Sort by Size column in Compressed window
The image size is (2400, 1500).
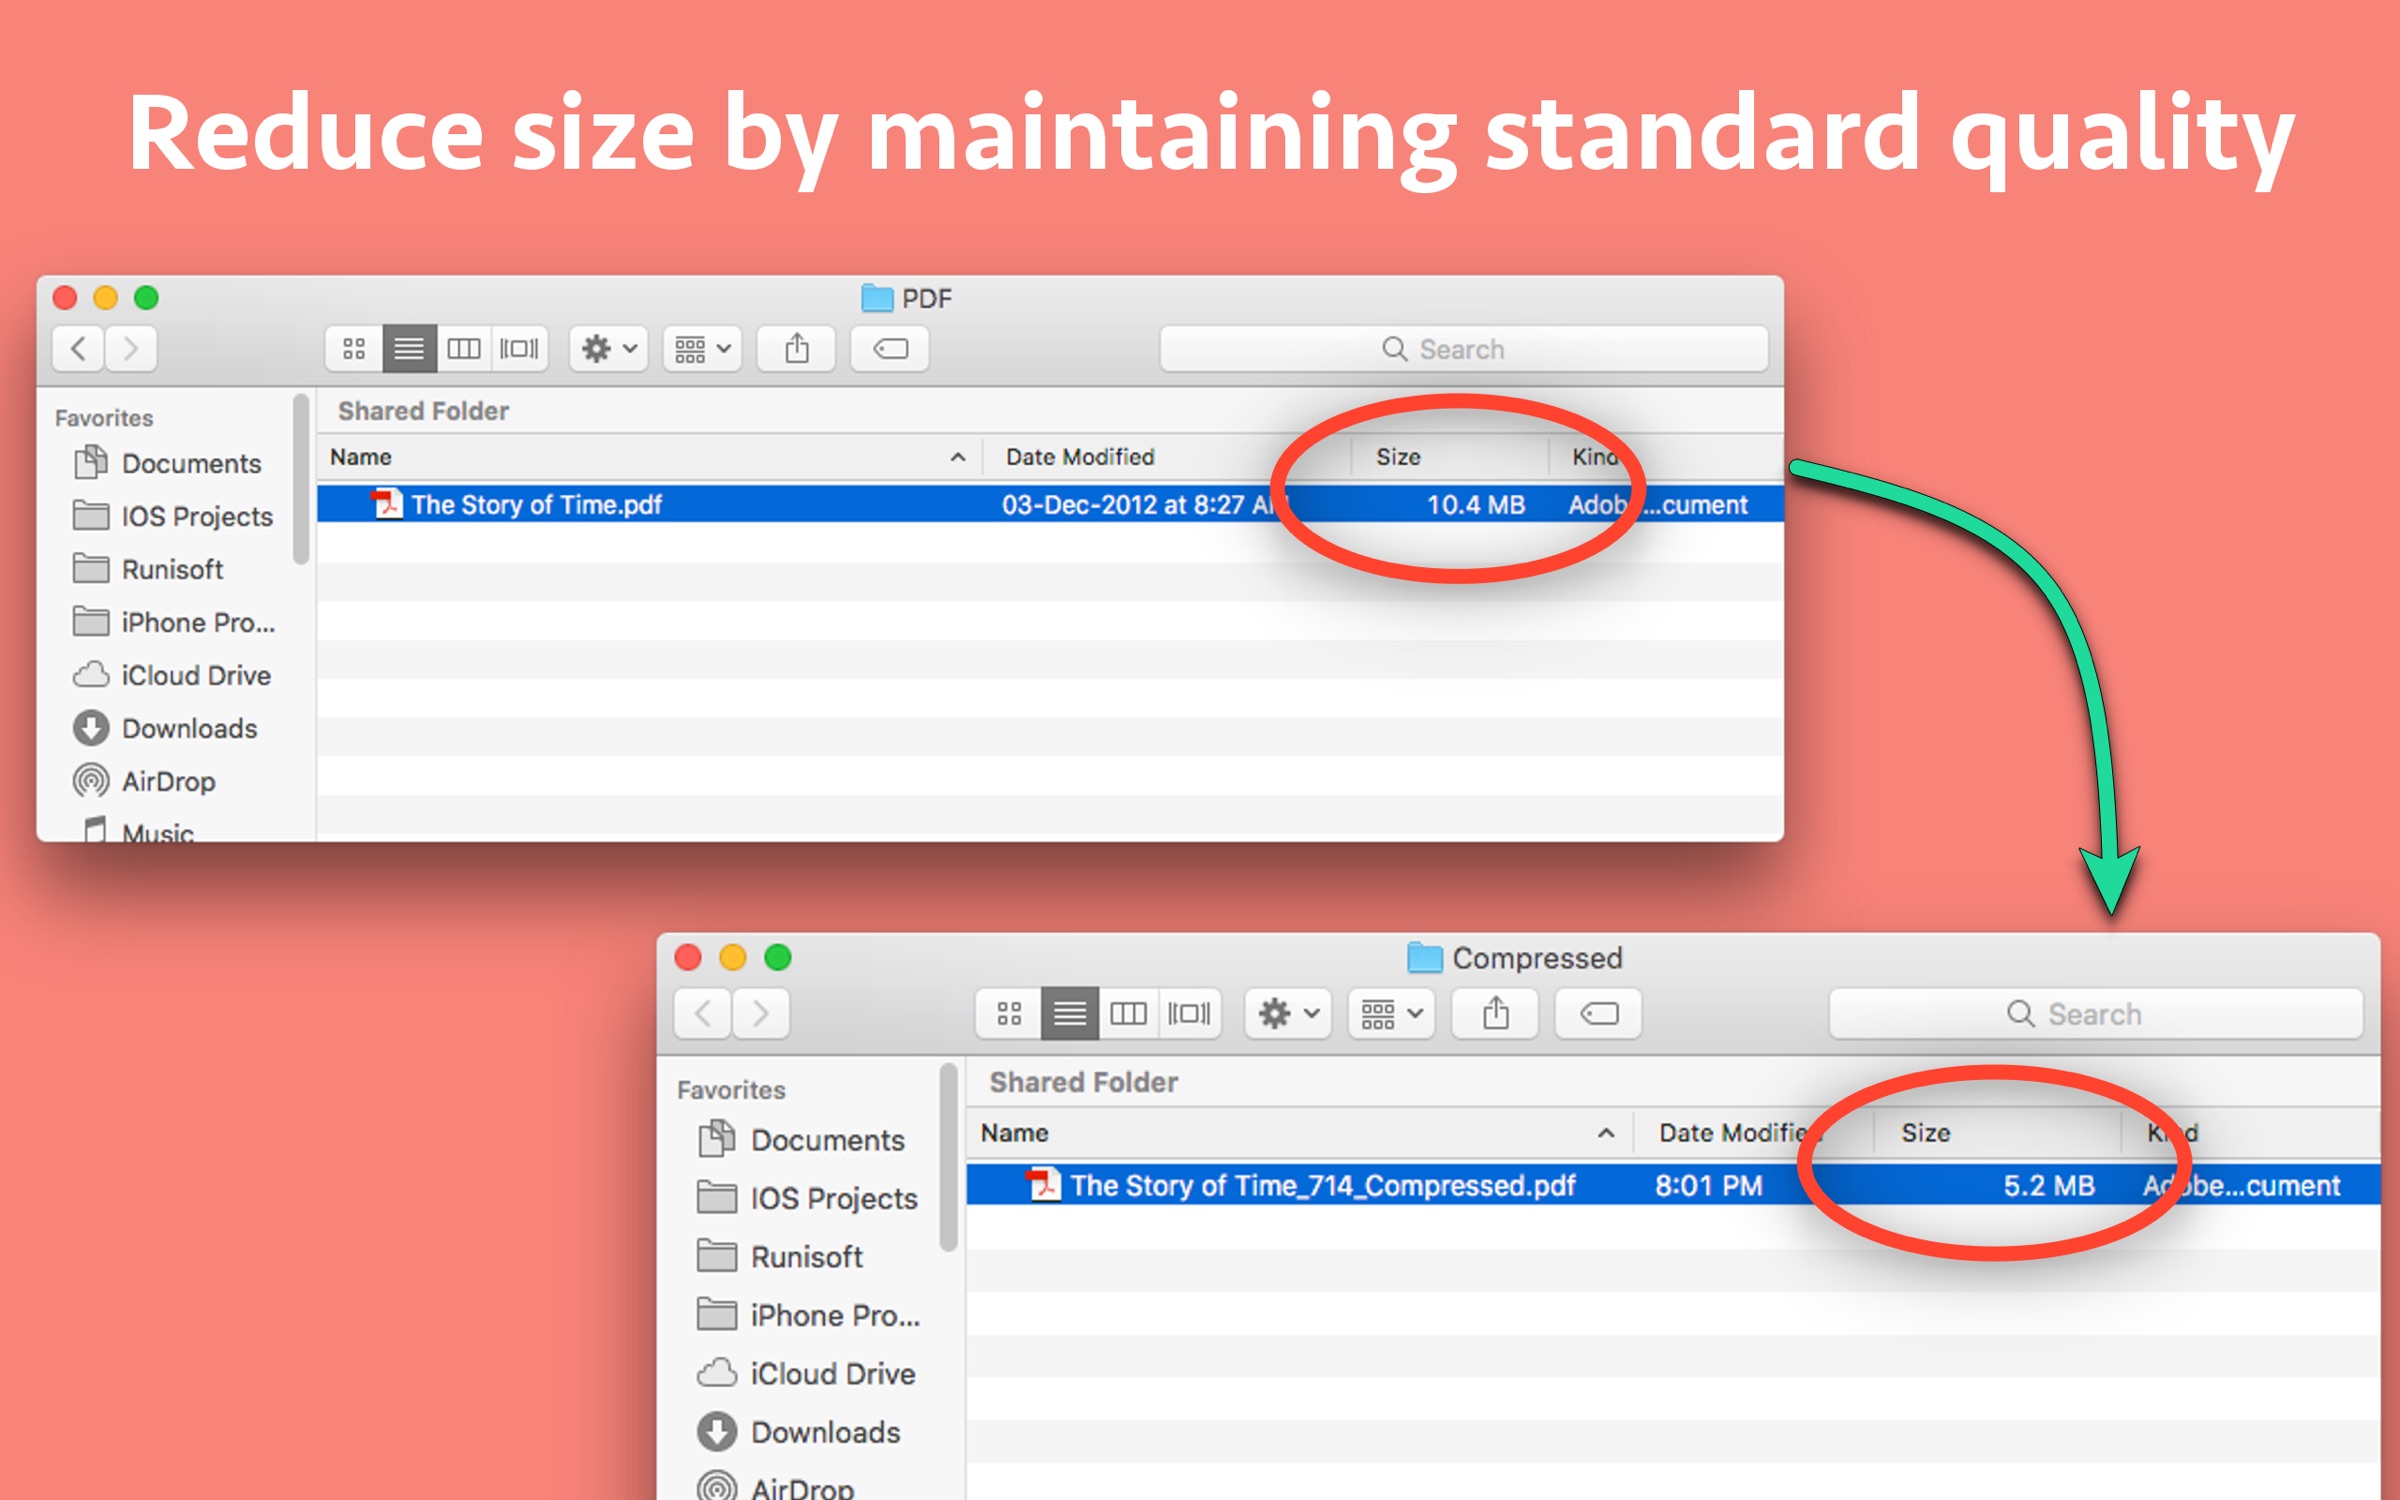click(1925, 1133)
